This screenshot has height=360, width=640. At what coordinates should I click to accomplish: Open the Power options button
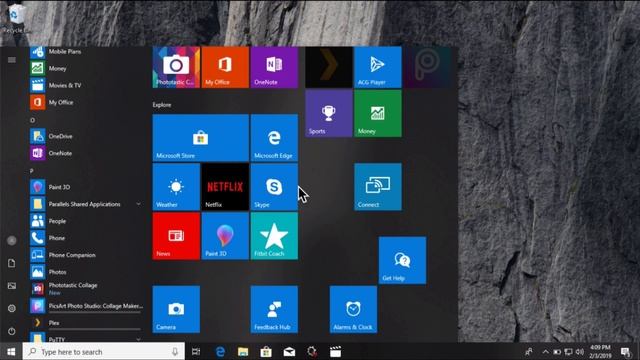(x=11, y=331)
